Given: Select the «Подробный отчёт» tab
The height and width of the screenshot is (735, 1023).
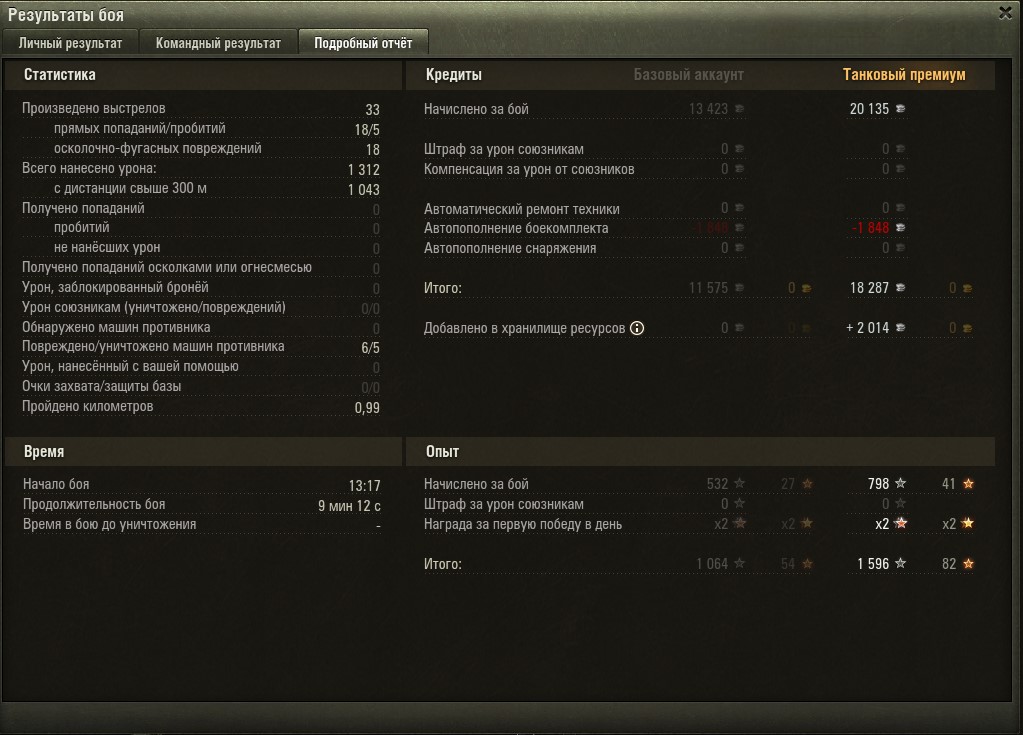Looking at the screenshot, I should click(x=363, y=43).
